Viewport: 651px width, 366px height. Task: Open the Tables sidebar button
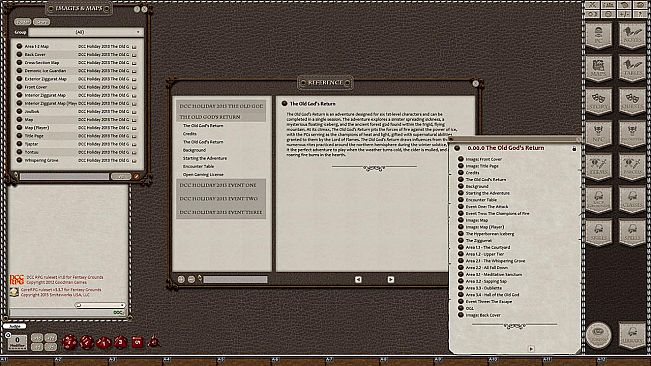(x=632, y=68)
